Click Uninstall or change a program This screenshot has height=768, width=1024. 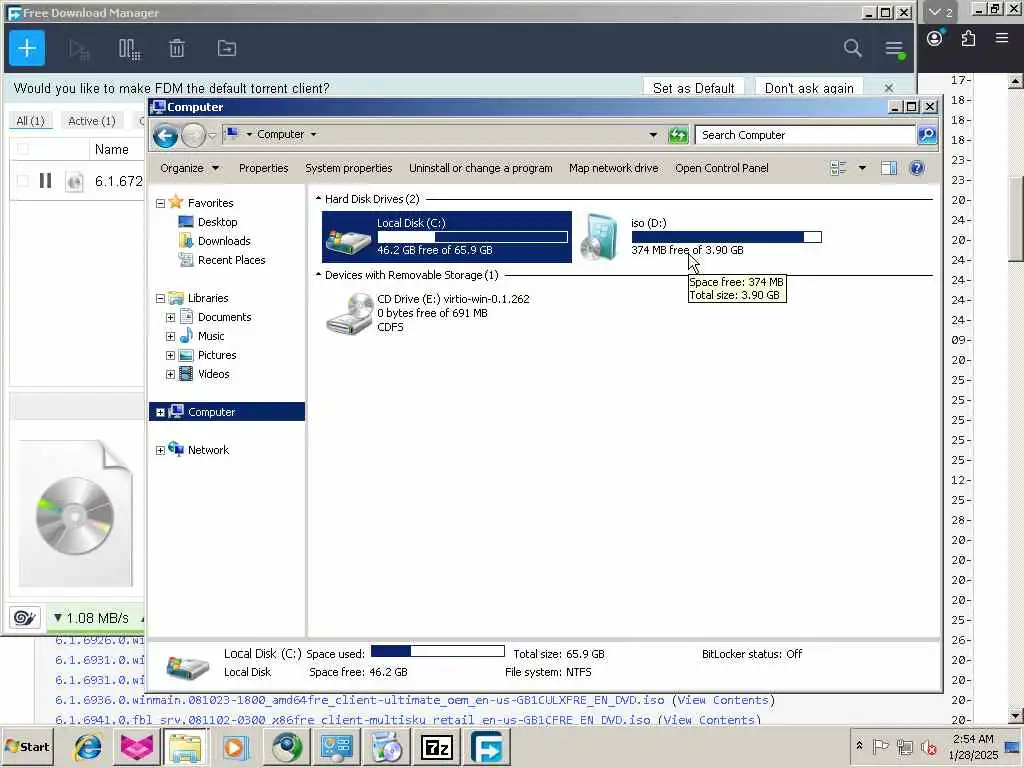pyautogui.click(x=481, y=168)
